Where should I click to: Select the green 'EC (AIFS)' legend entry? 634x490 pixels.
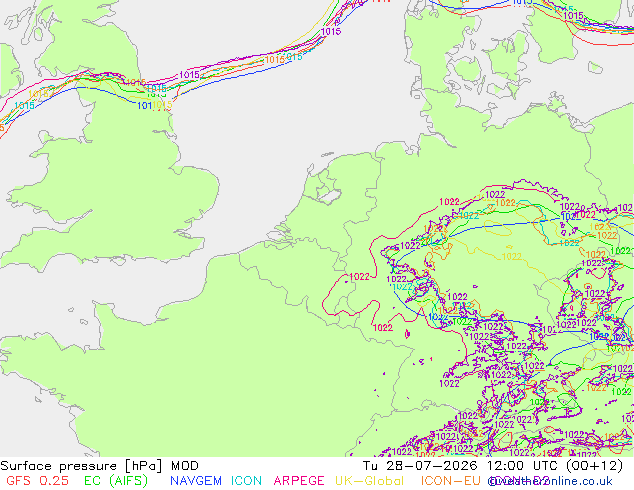[116, 481]
